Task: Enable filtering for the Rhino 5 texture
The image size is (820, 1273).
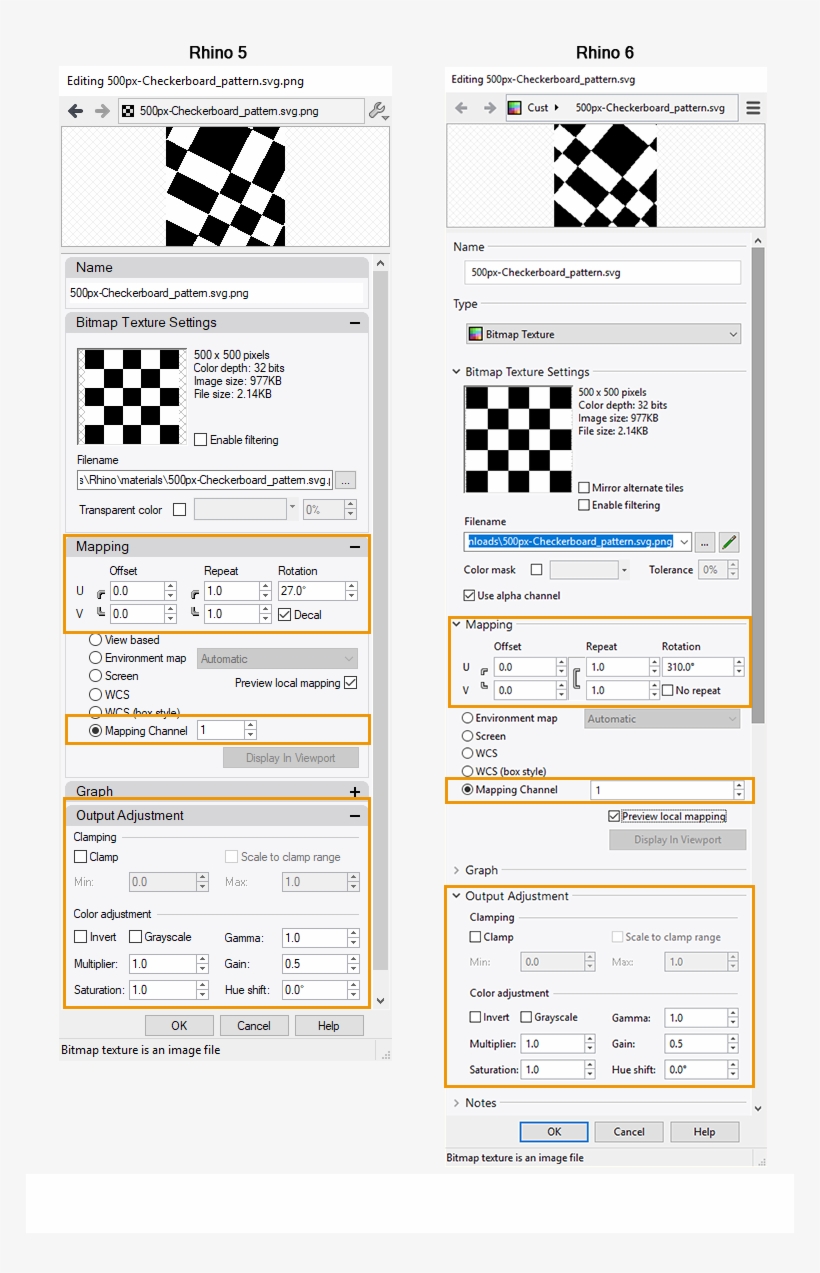Action: click(x=201, y=441)
